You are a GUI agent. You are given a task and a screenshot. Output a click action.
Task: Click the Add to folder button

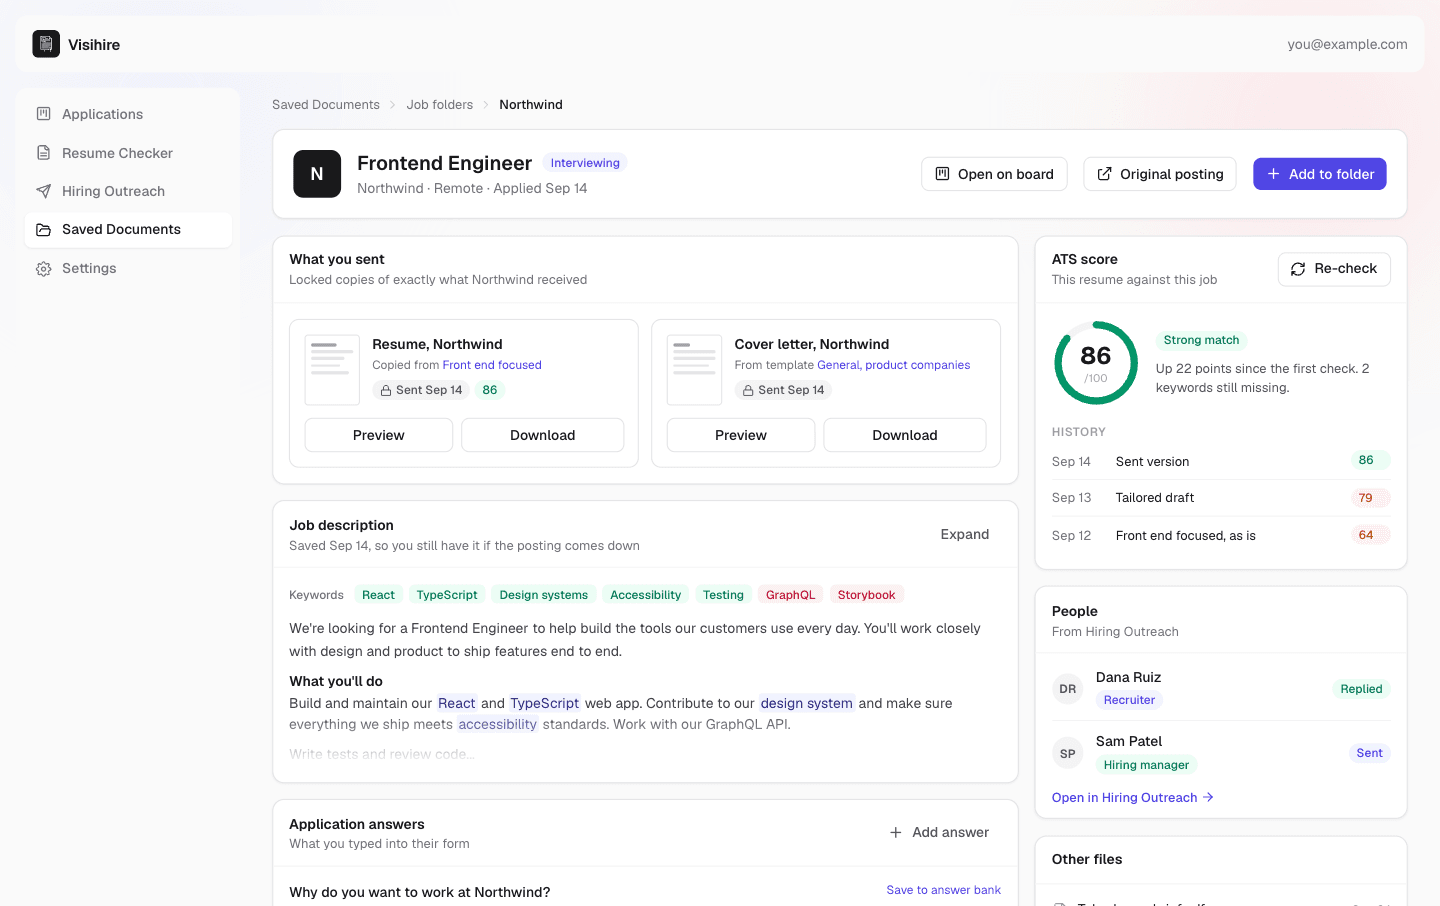[1320, 174]
